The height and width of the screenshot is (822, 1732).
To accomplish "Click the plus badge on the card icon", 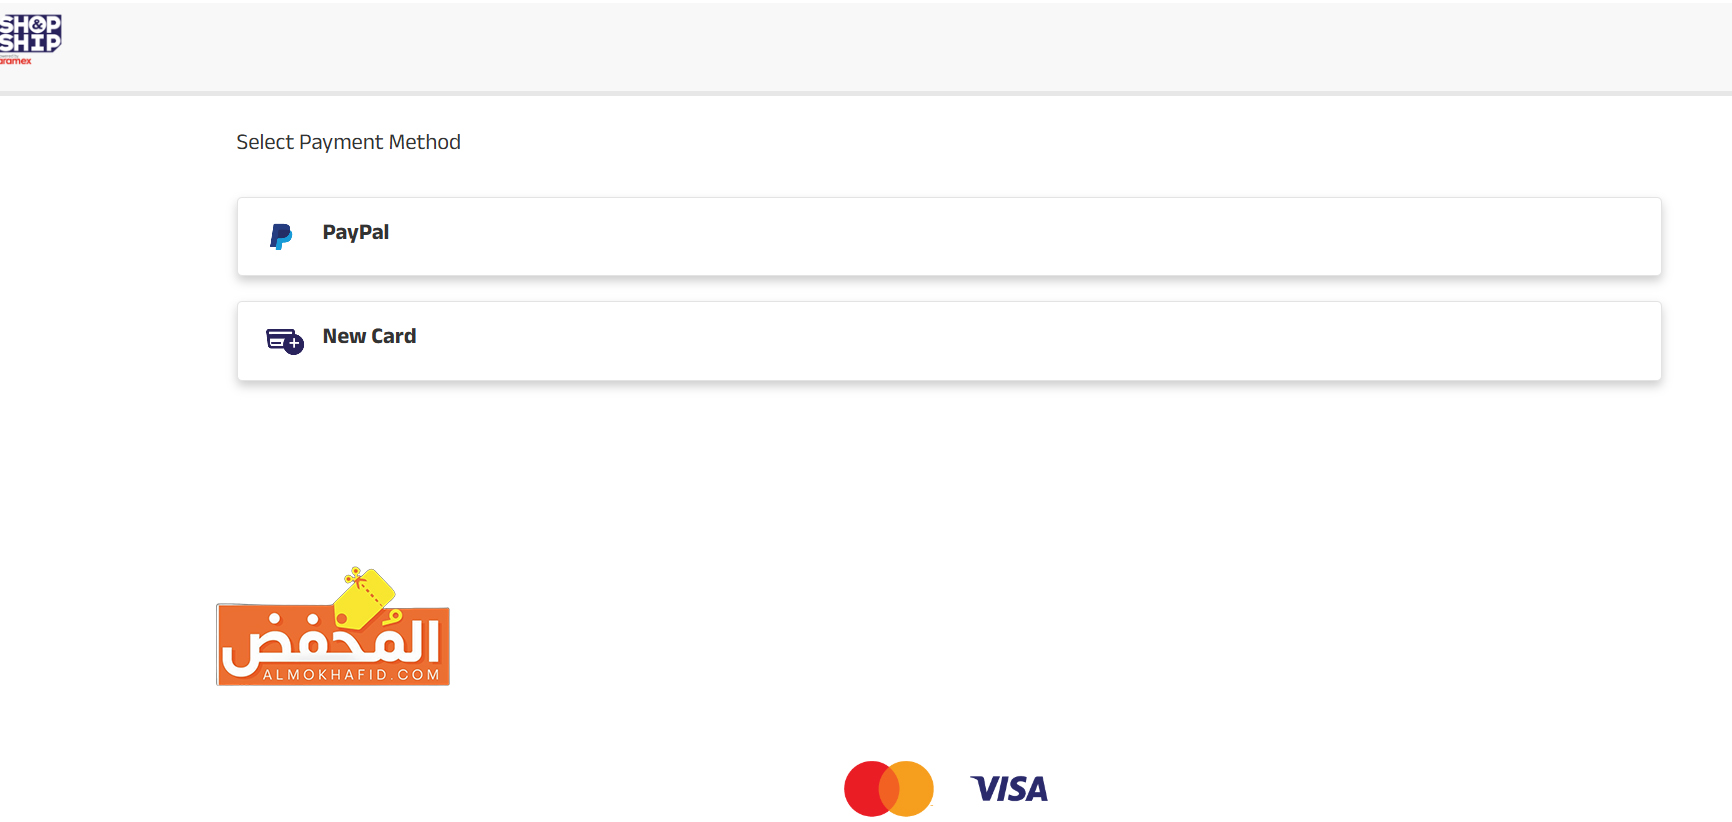I will coord(294,345).
